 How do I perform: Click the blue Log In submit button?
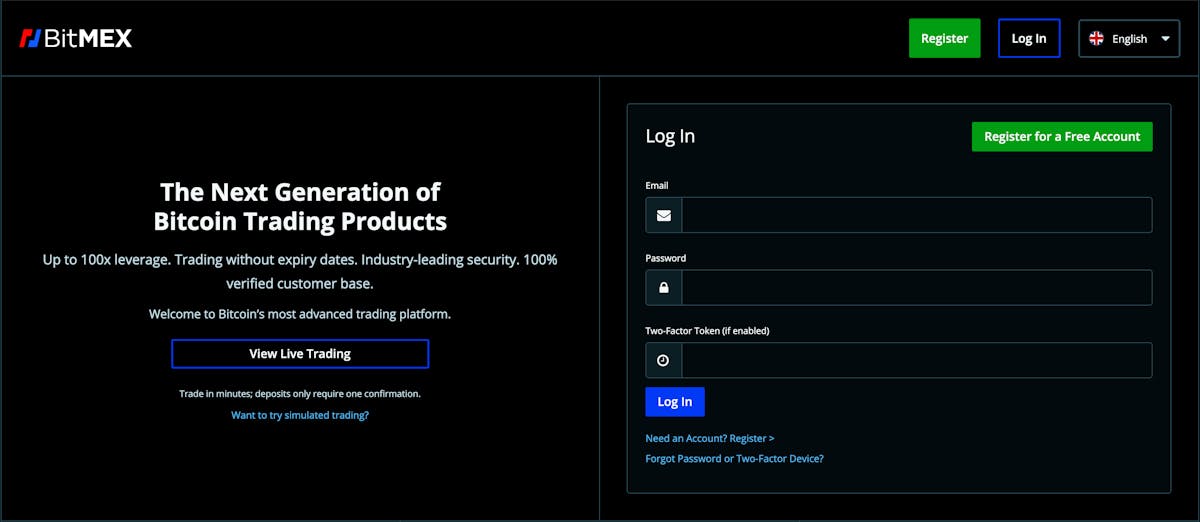click(675, 402)
